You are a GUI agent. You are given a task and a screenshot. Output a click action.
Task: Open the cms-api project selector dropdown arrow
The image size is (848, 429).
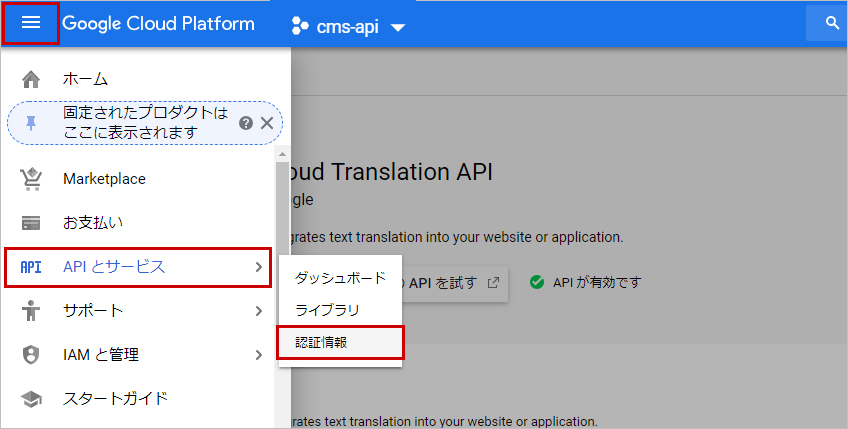[x=398, y=27]
